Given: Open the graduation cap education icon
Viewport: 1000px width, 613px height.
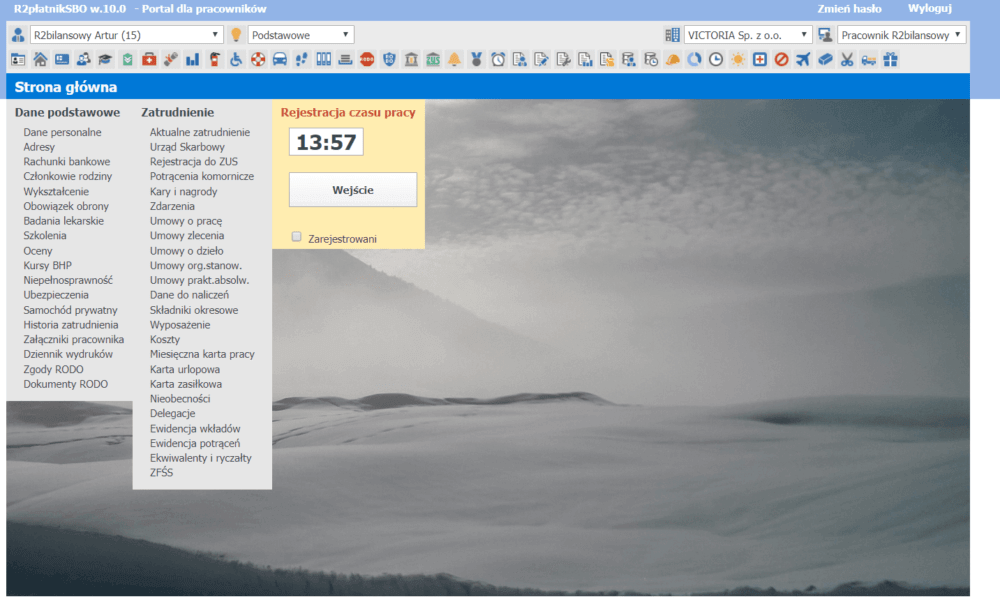Looking at the screenshot, I should pos(105,60).
